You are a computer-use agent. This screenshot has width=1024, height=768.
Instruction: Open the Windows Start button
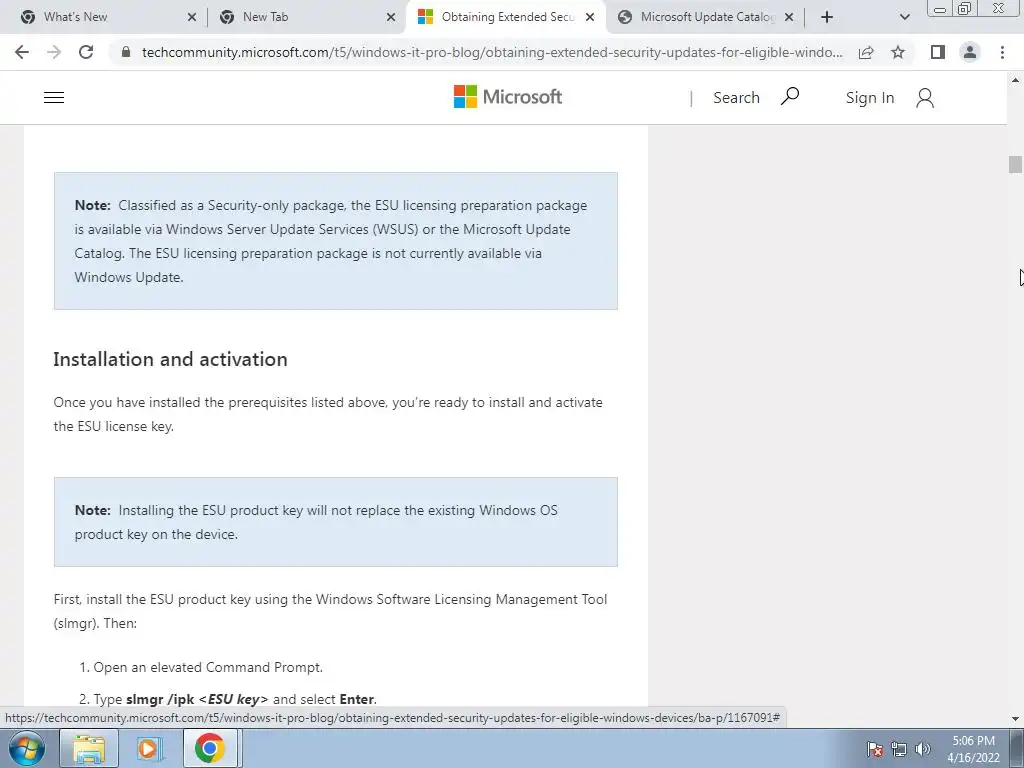click(x=27, y=748)
